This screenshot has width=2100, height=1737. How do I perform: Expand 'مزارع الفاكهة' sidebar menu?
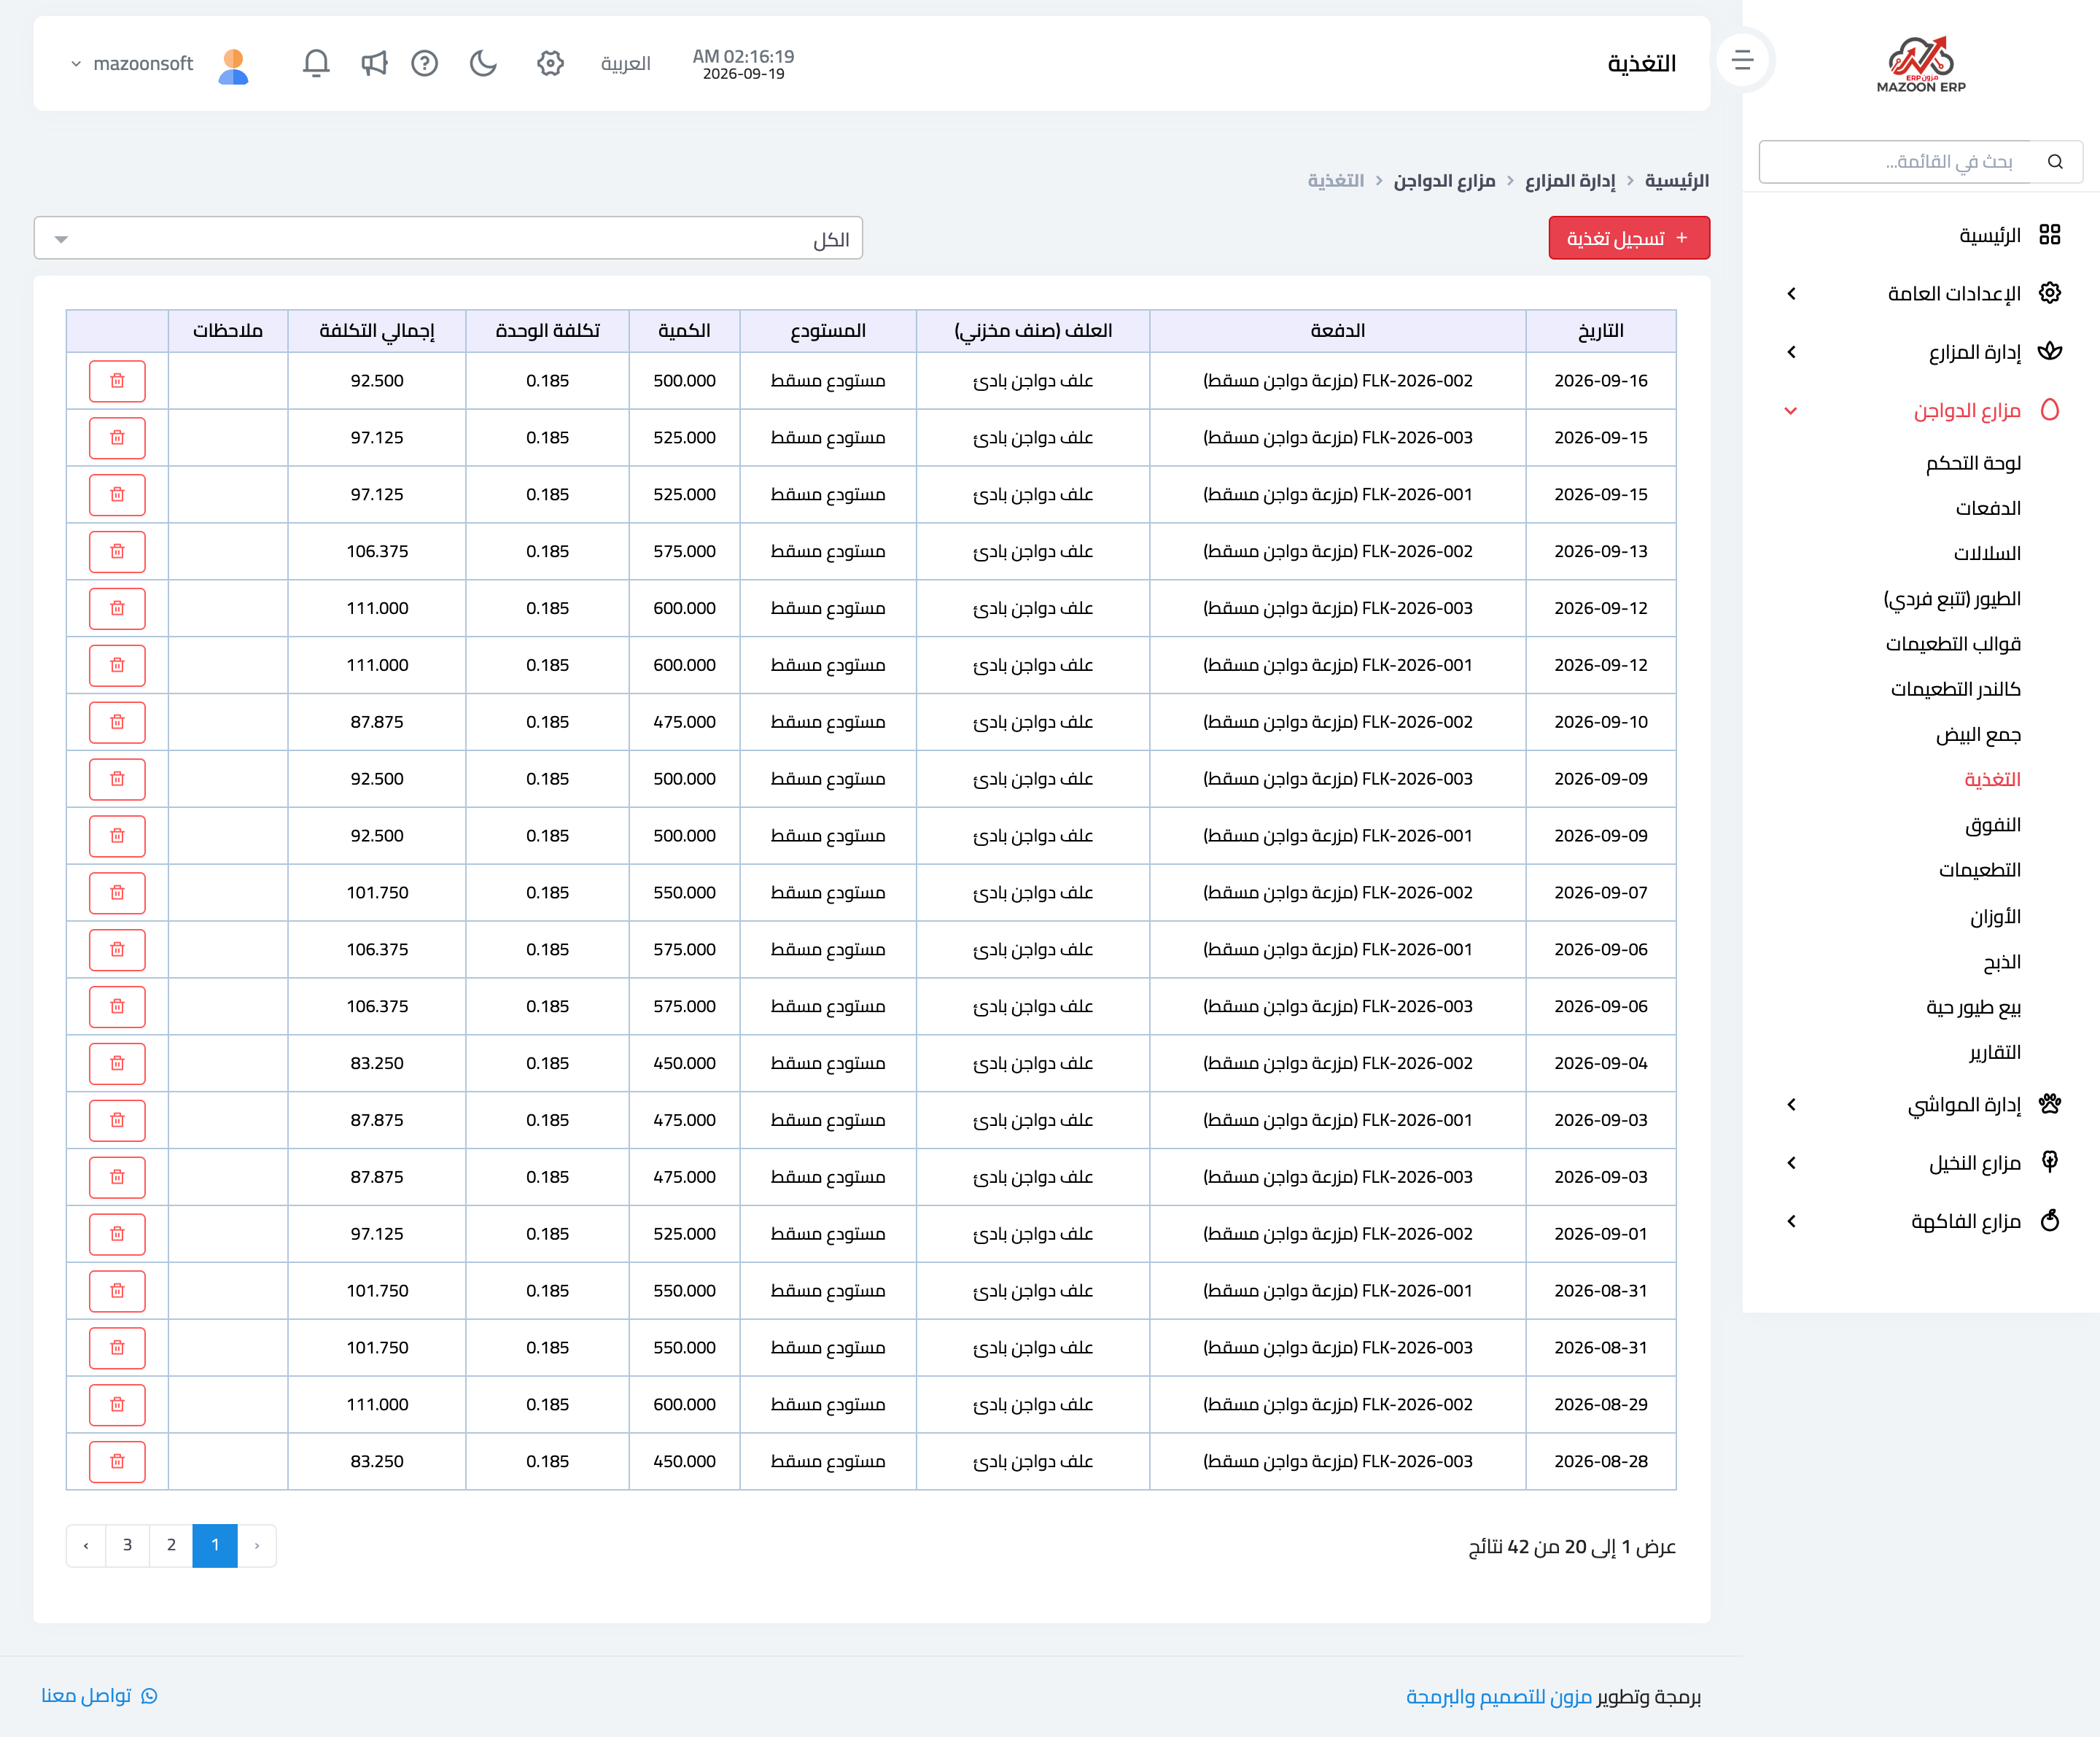1921,1221
